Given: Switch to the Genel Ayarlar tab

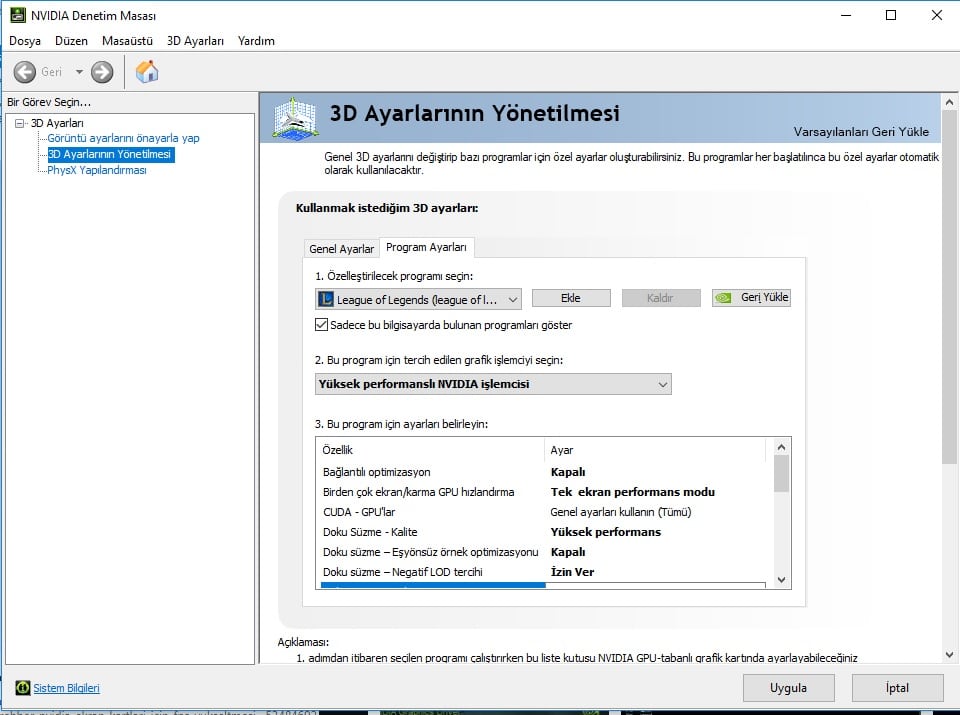Looking at the screenshot, I should coord(341,249).
